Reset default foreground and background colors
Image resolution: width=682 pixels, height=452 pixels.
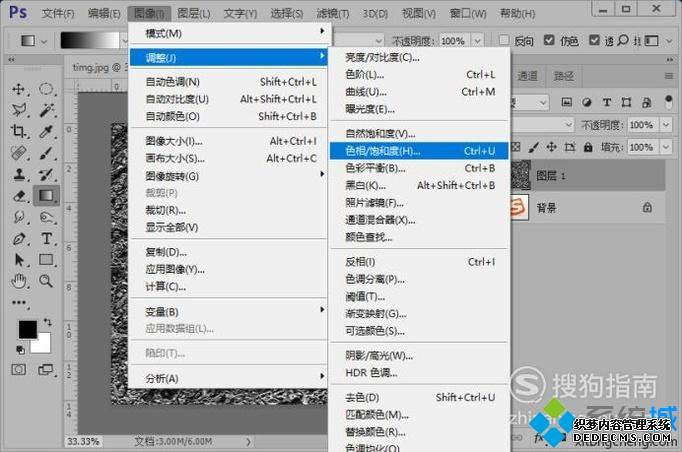[20, 349]
